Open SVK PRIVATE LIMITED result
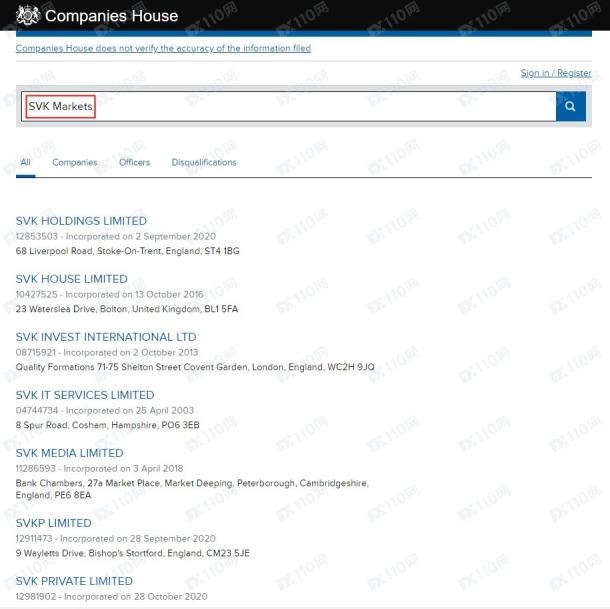 [74, 581]
